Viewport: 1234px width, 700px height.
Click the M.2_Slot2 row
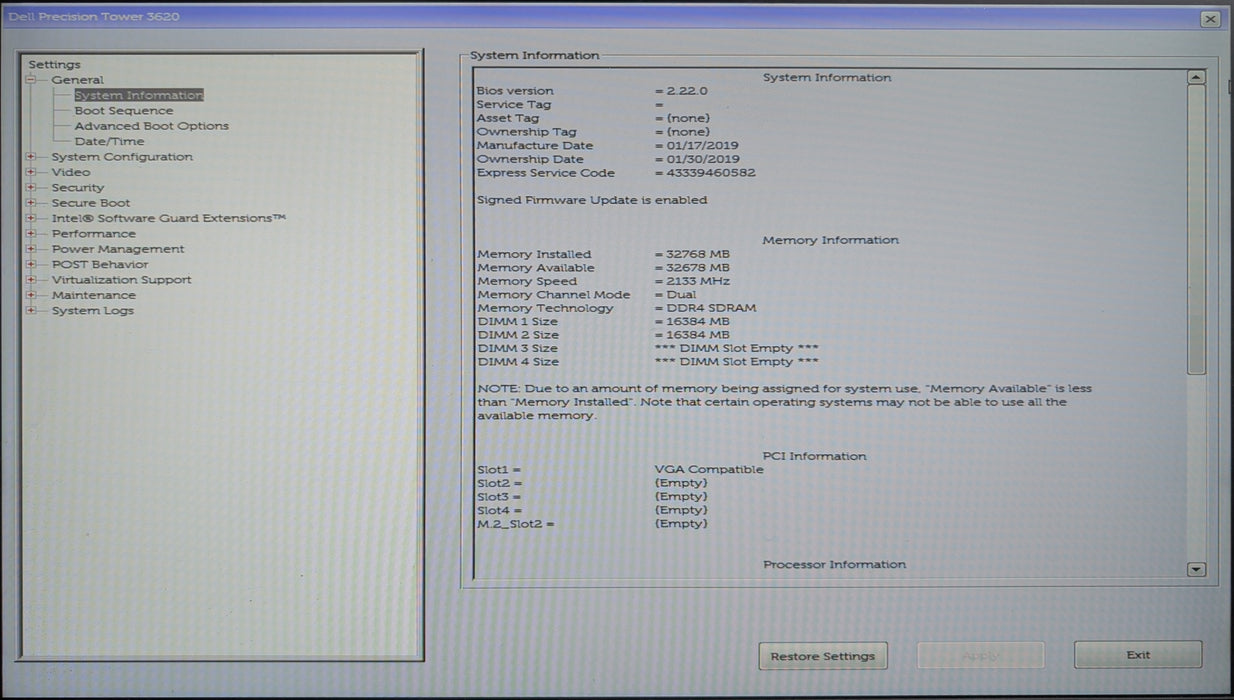click(x=592, y=524)
